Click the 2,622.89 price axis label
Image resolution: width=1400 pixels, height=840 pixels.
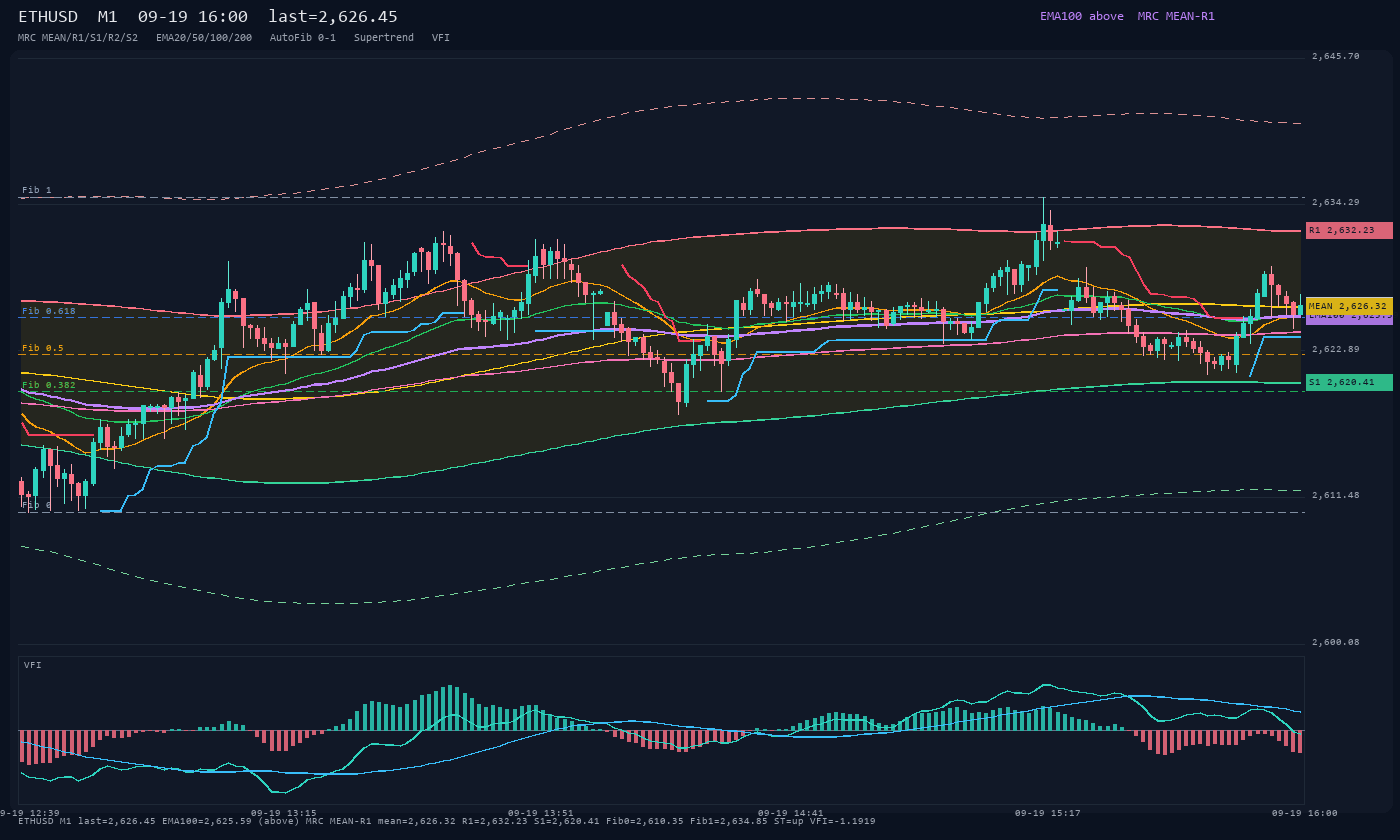tap(1335, 349)
